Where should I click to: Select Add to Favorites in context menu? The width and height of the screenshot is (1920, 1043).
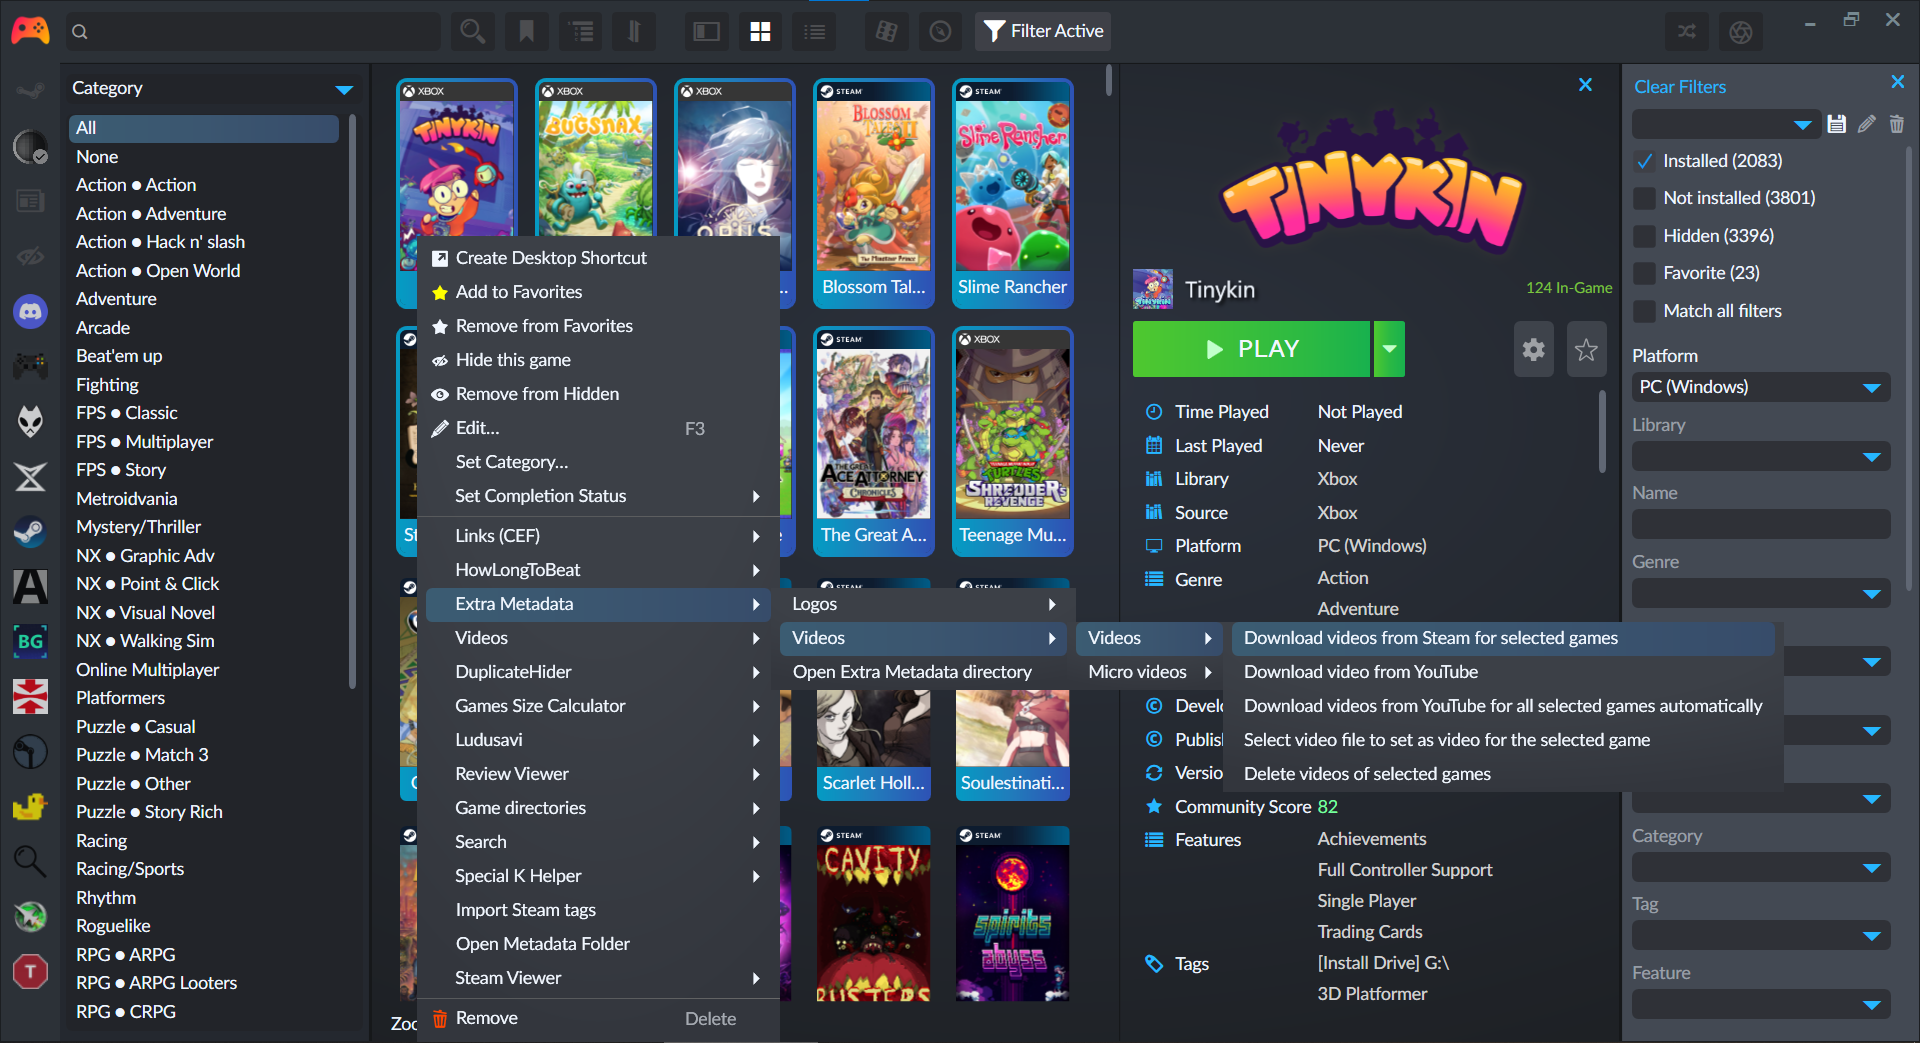pos(598,292)
